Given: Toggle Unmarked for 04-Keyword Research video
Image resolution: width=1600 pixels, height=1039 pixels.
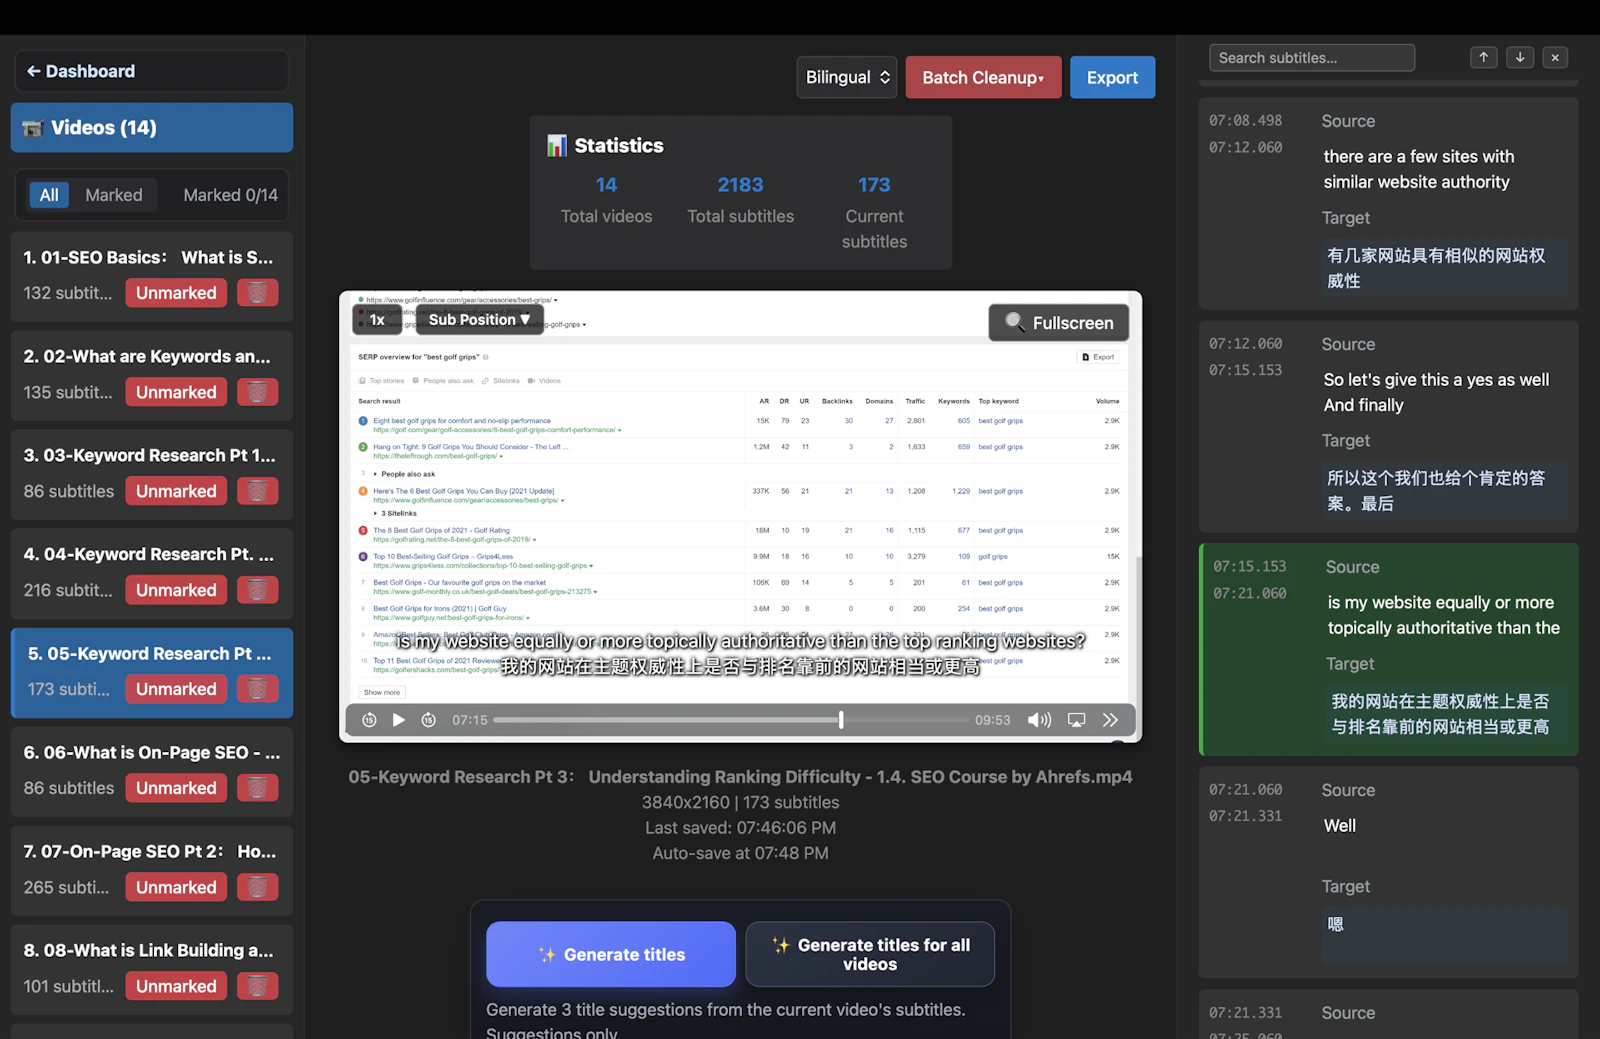Looking at the screenshot, I should pyautogui.click(x=176, y=590).
